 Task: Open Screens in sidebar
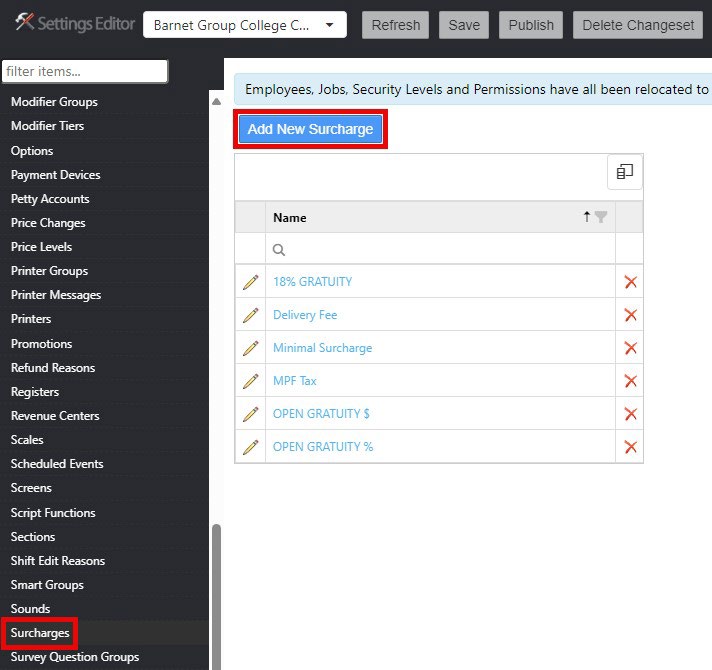pyautogui.click(x=31, y=488)
